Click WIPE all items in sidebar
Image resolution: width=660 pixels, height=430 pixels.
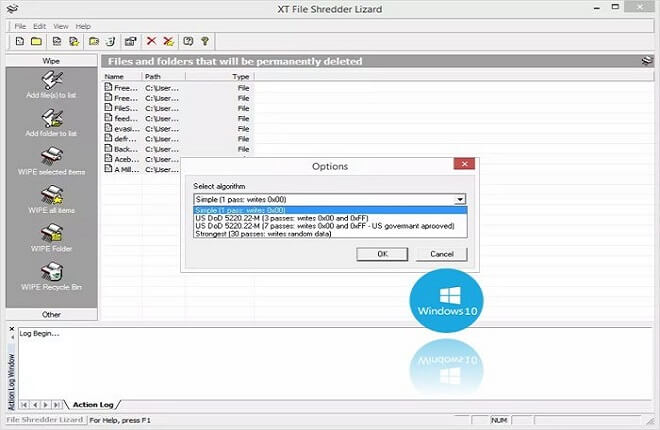tap(51, 199)
